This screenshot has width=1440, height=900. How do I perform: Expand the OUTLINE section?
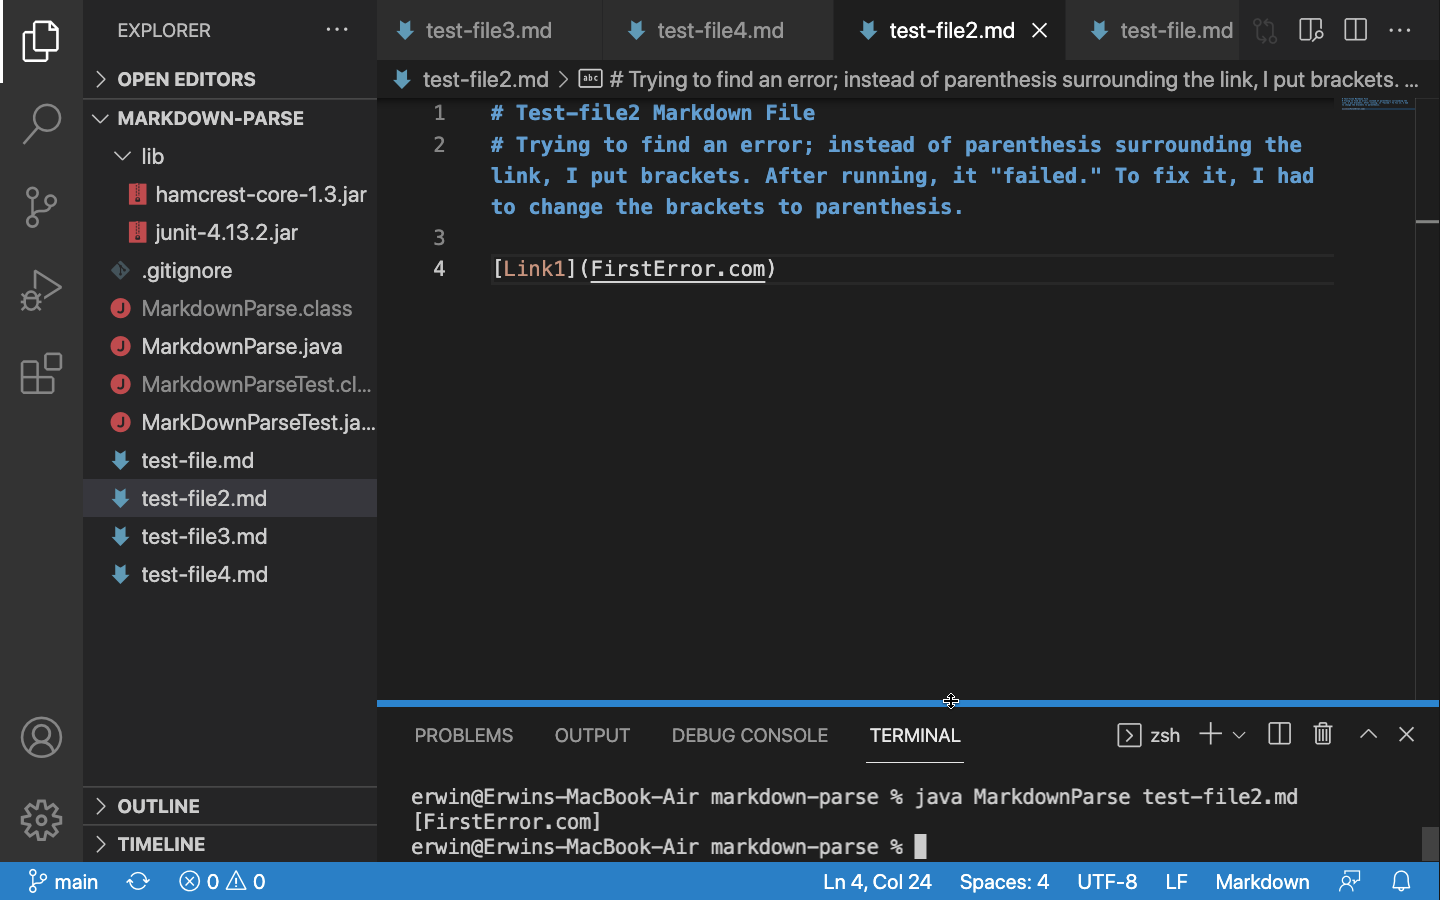coord(230,806)
